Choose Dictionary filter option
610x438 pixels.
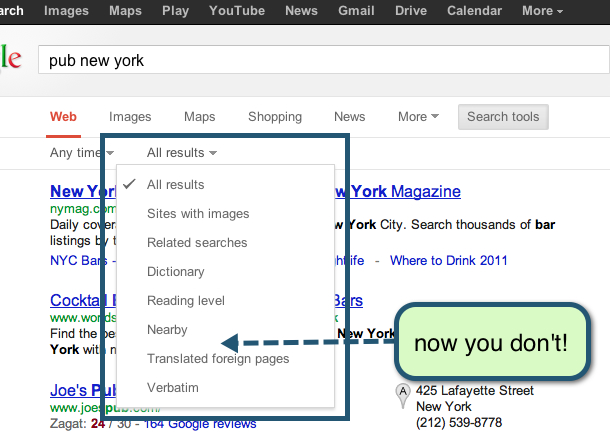pyautogui.click(x=225, y=272)
